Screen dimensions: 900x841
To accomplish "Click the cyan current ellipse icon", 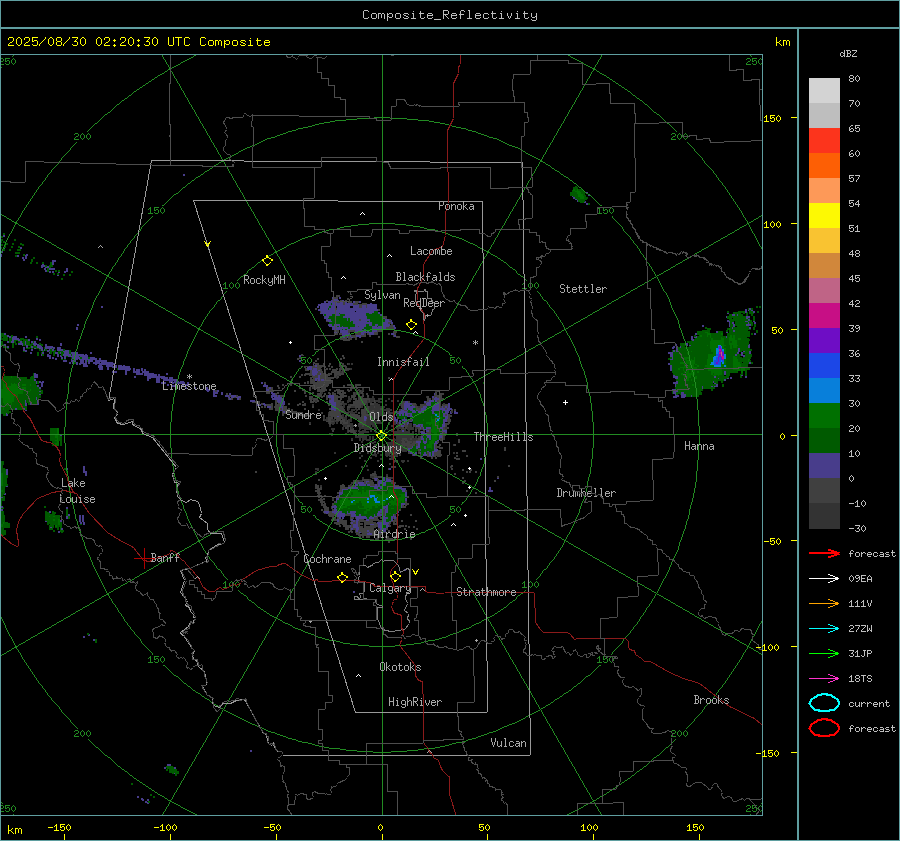I will pos(824,703).
